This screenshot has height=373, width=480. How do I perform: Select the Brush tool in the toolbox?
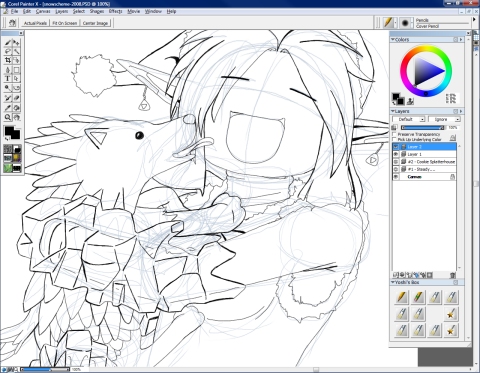click(x=8, y=43)
